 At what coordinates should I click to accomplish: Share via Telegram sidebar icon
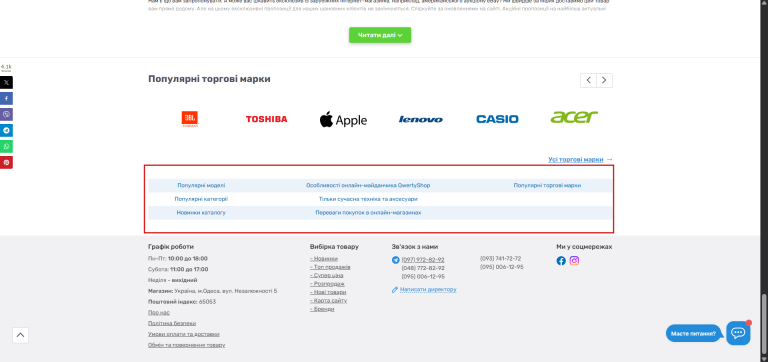point(6,130)
